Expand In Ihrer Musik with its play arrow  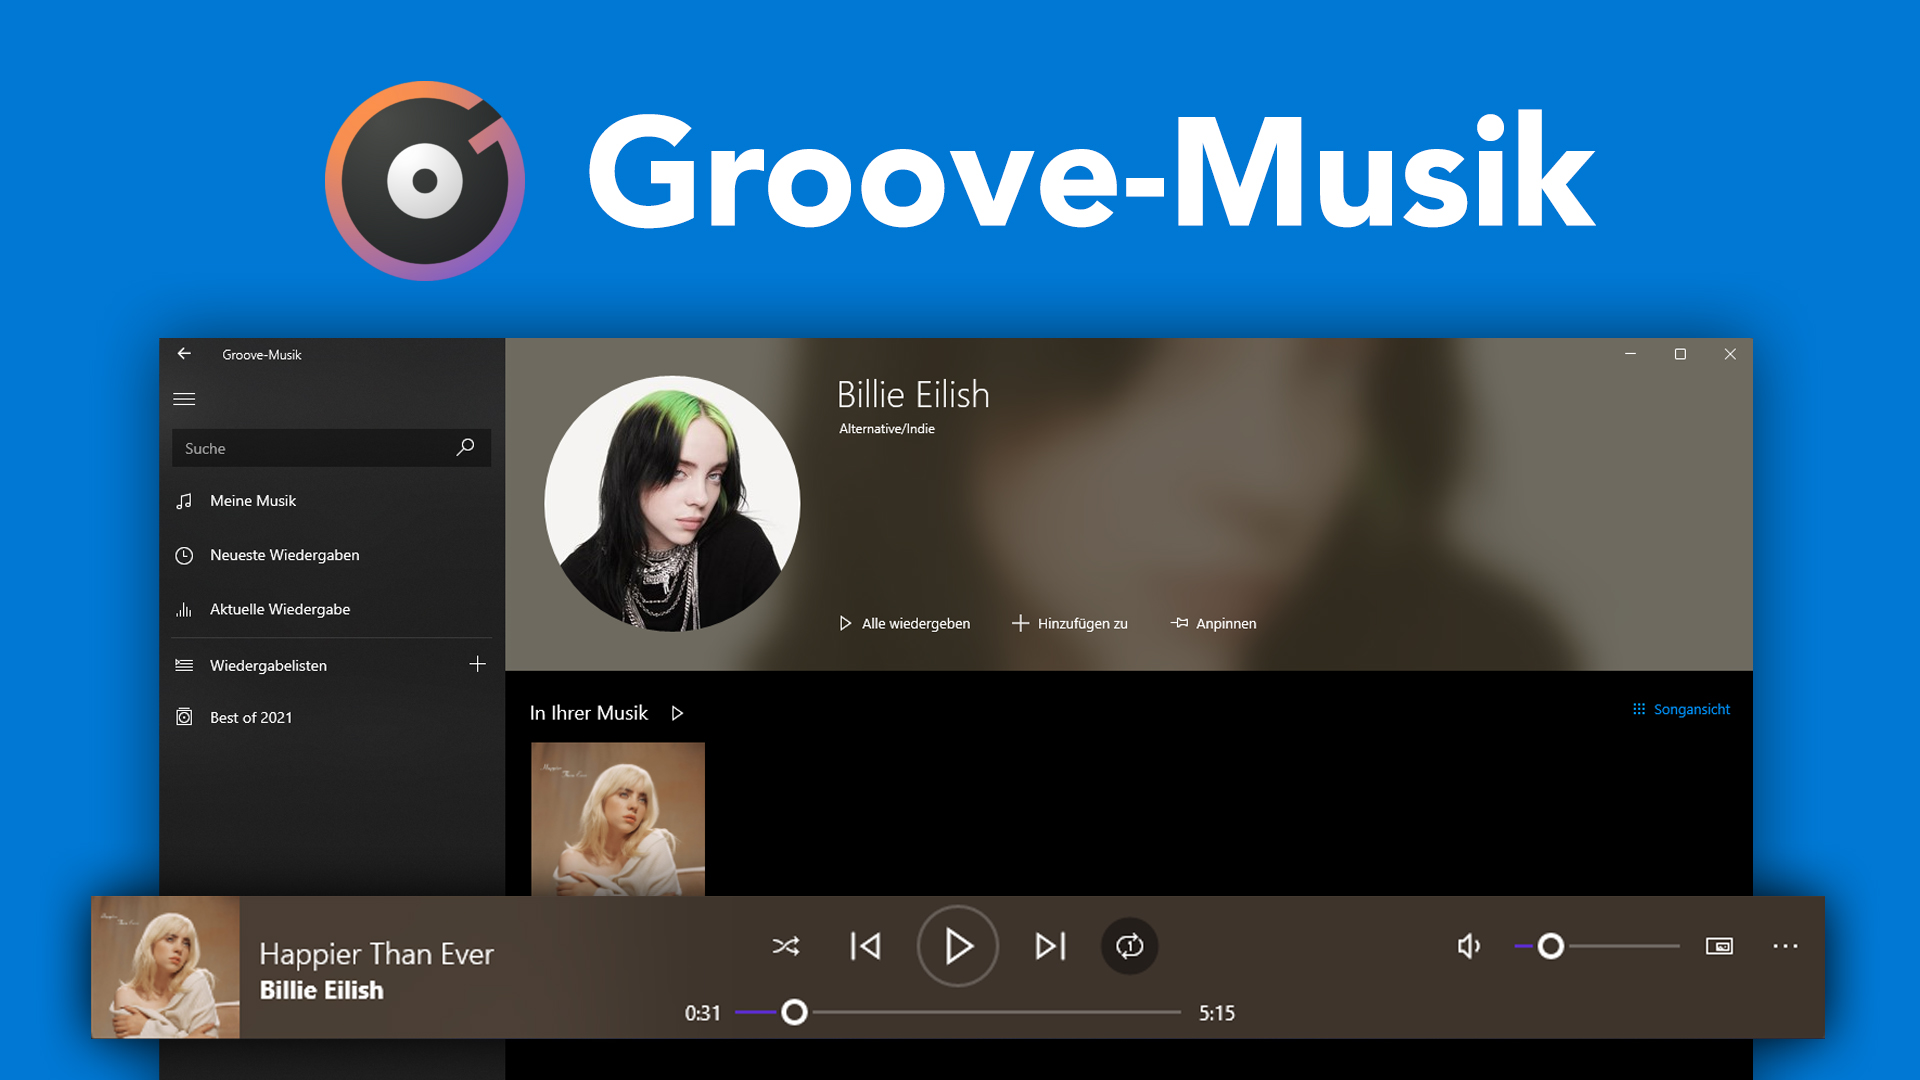tap(677, 712)
